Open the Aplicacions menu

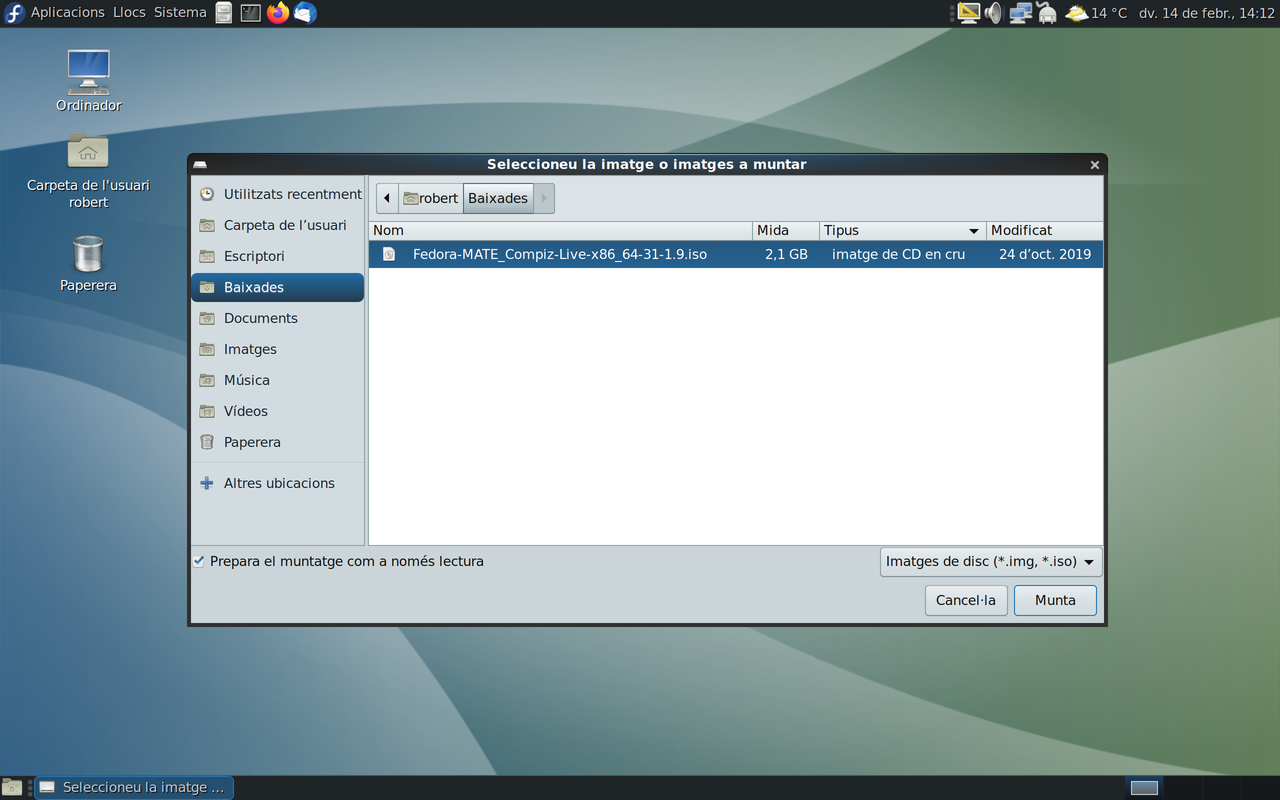coord(67,13)
